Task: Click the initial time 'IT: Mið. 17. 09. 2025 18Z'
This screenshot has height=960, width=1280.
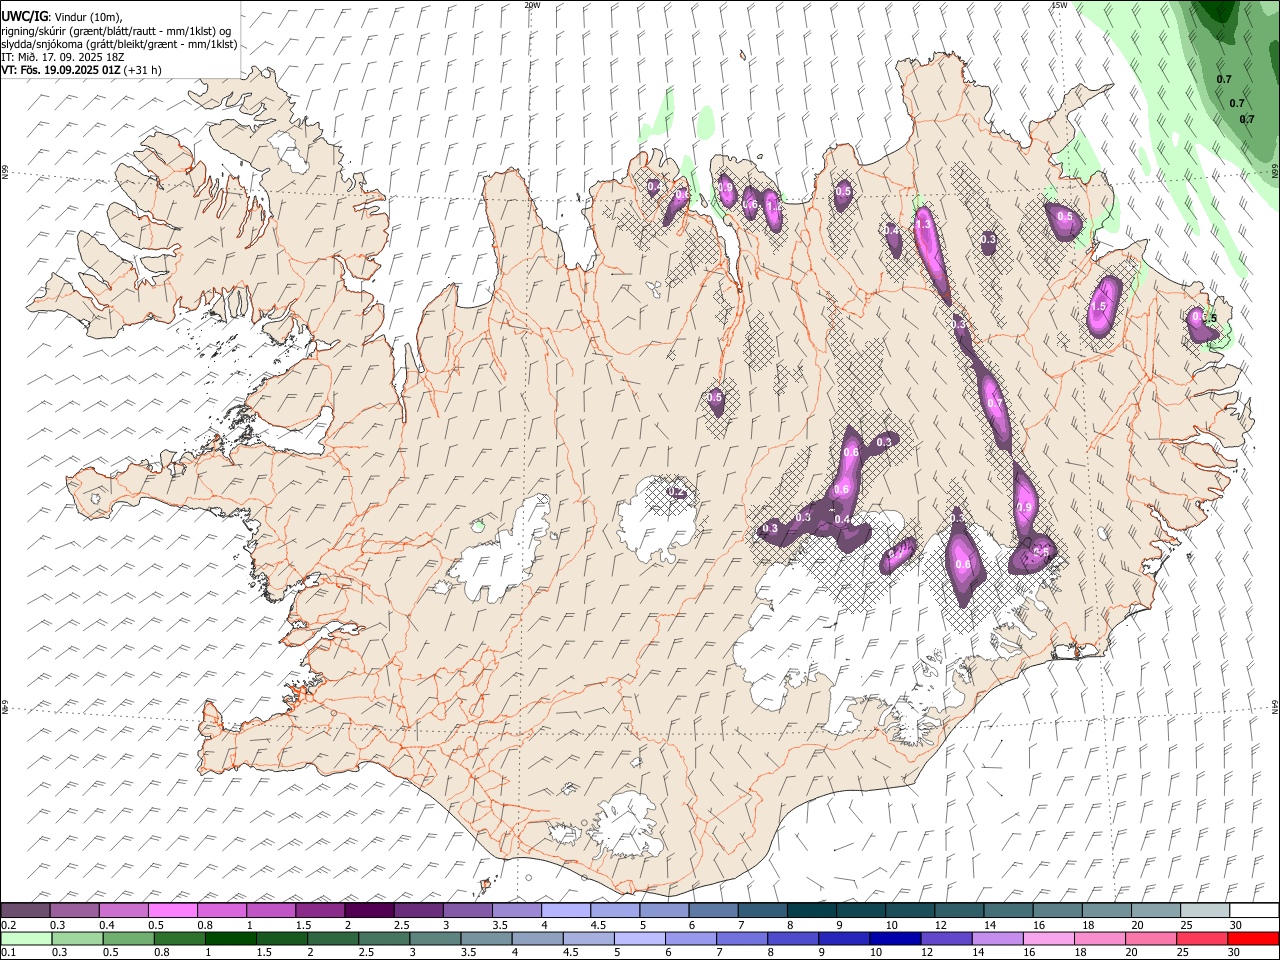Action: (x=63, y=57)
